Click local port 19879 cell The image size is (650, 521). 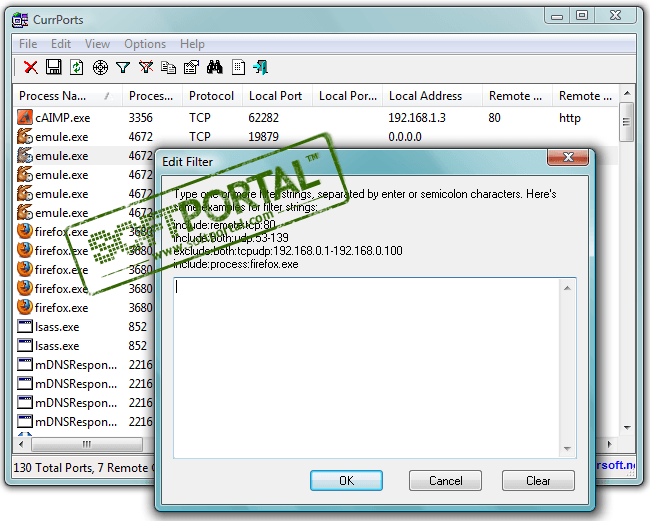pyautogui.click(x=264, y=136)
